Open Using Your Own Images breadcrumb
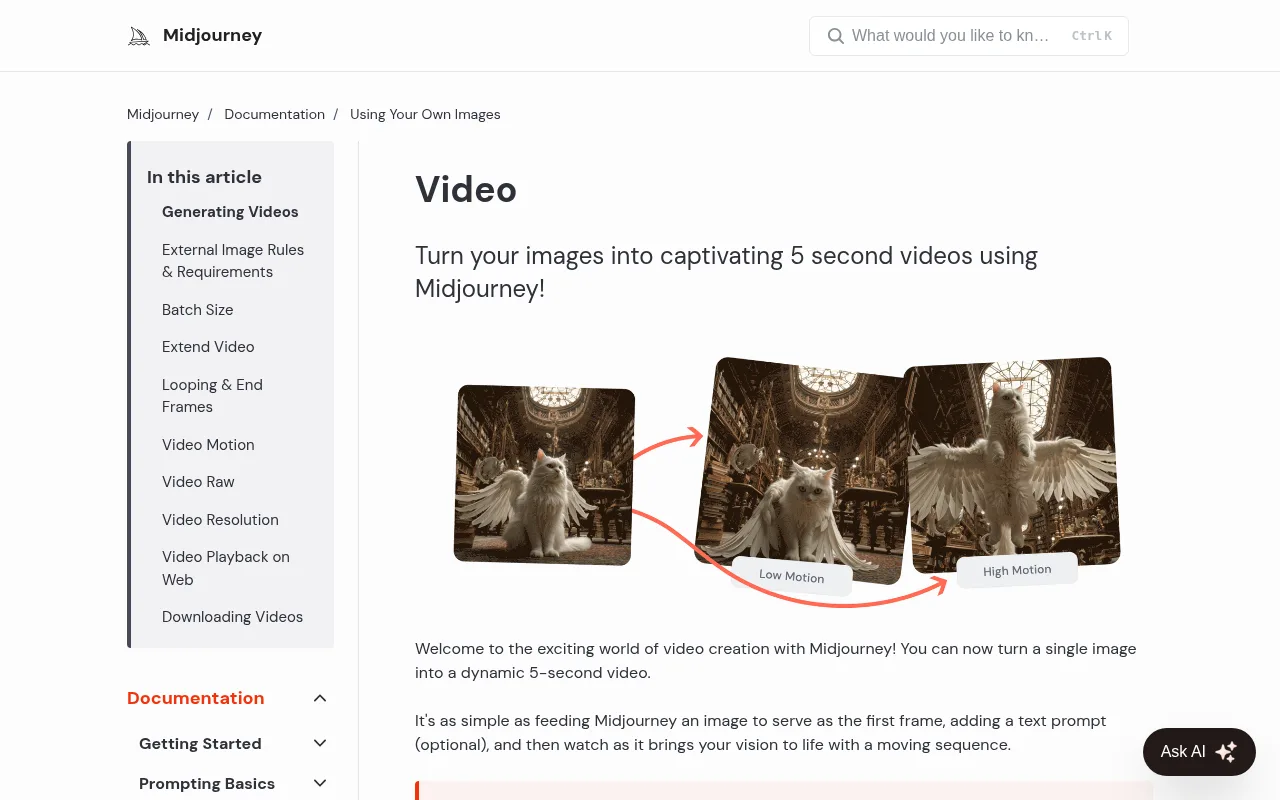 point(425,114)
